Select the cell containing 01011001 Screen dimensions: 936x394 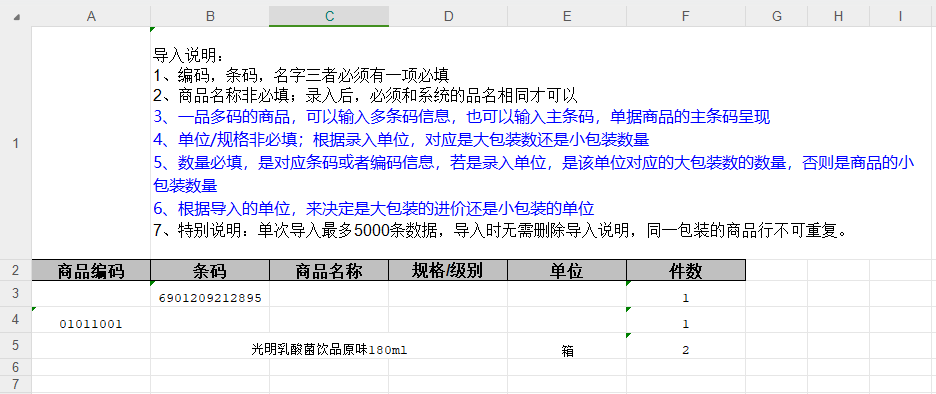(x=91, y=320)
